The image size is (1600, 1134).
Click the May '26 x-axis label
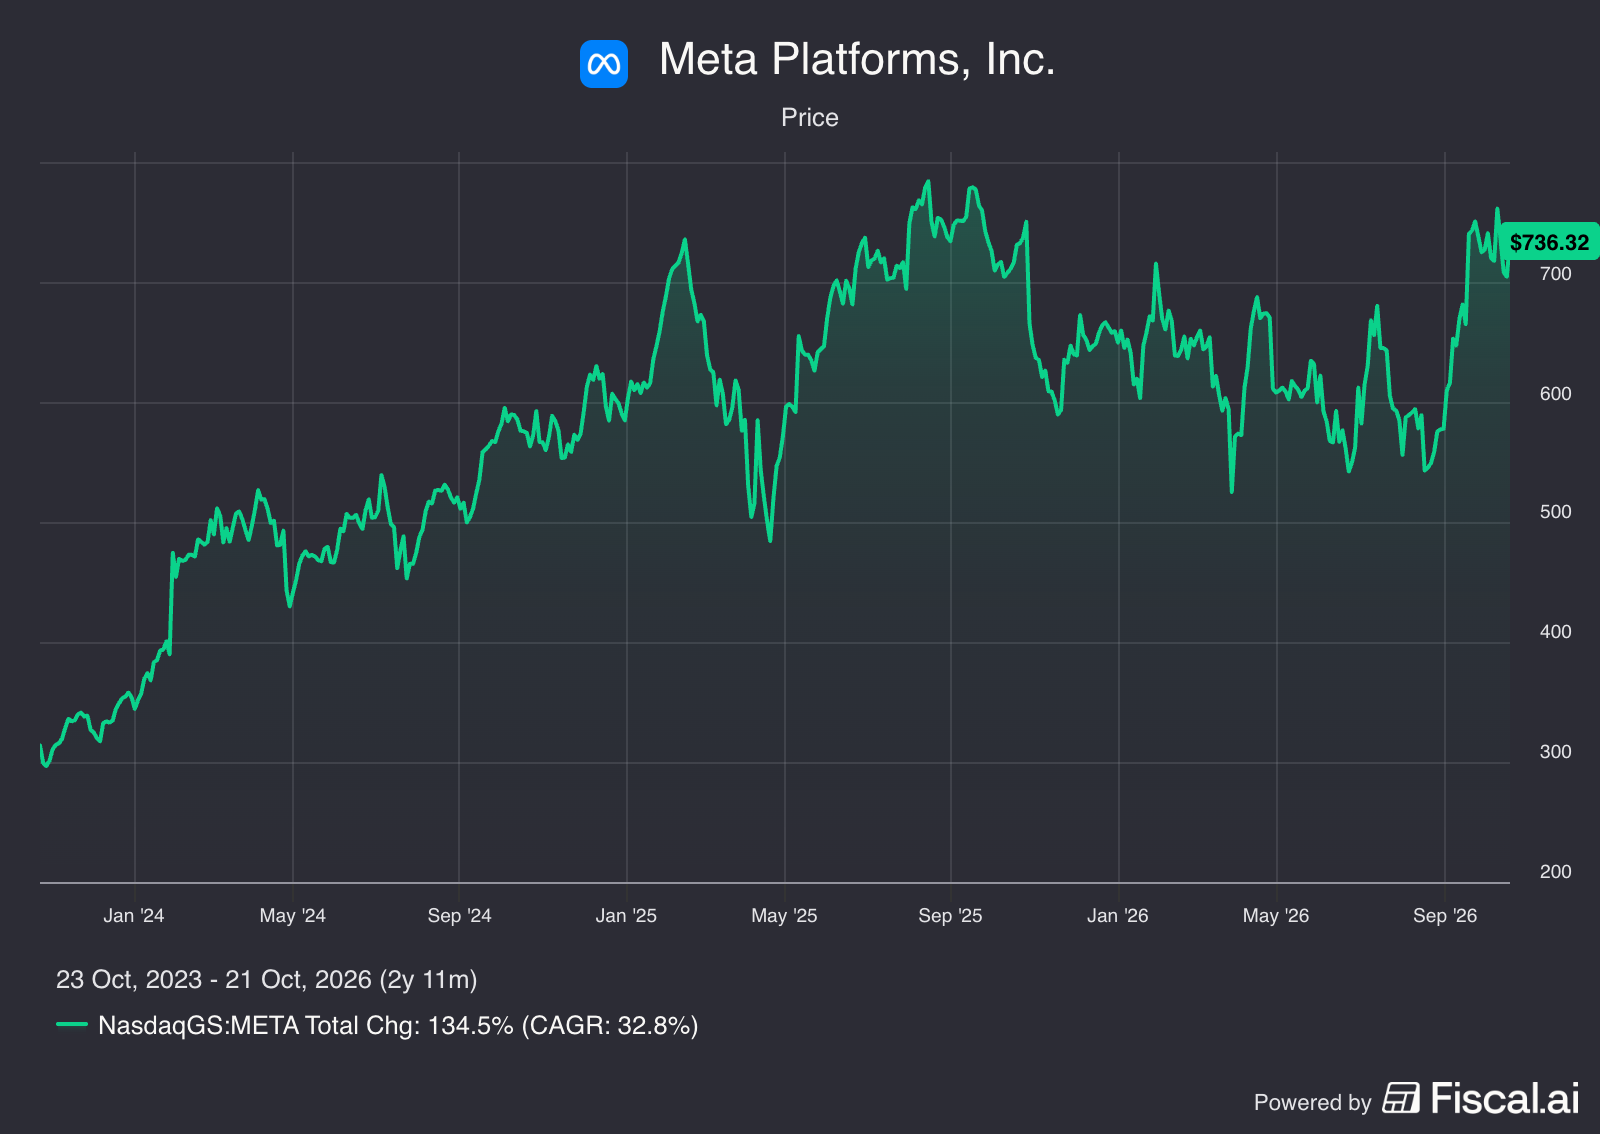(1276, 915)
